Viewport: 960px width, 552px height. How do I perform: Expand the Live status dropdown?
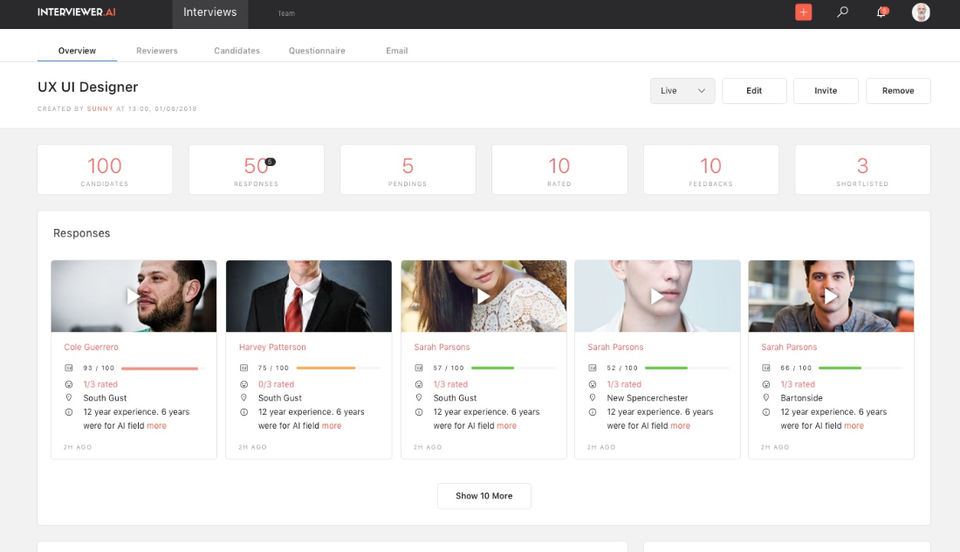pos(682,91)
